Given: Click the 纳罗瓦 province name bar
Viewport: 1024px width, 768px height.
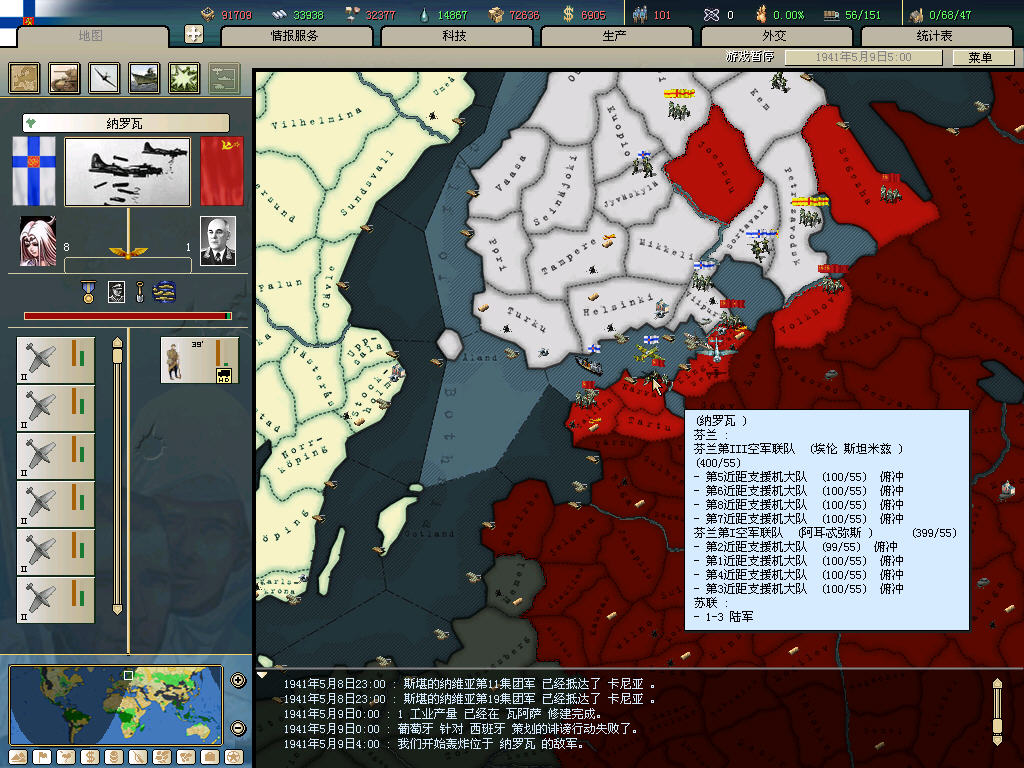Looking at the screenshot, I should click(x=125, y=123).
